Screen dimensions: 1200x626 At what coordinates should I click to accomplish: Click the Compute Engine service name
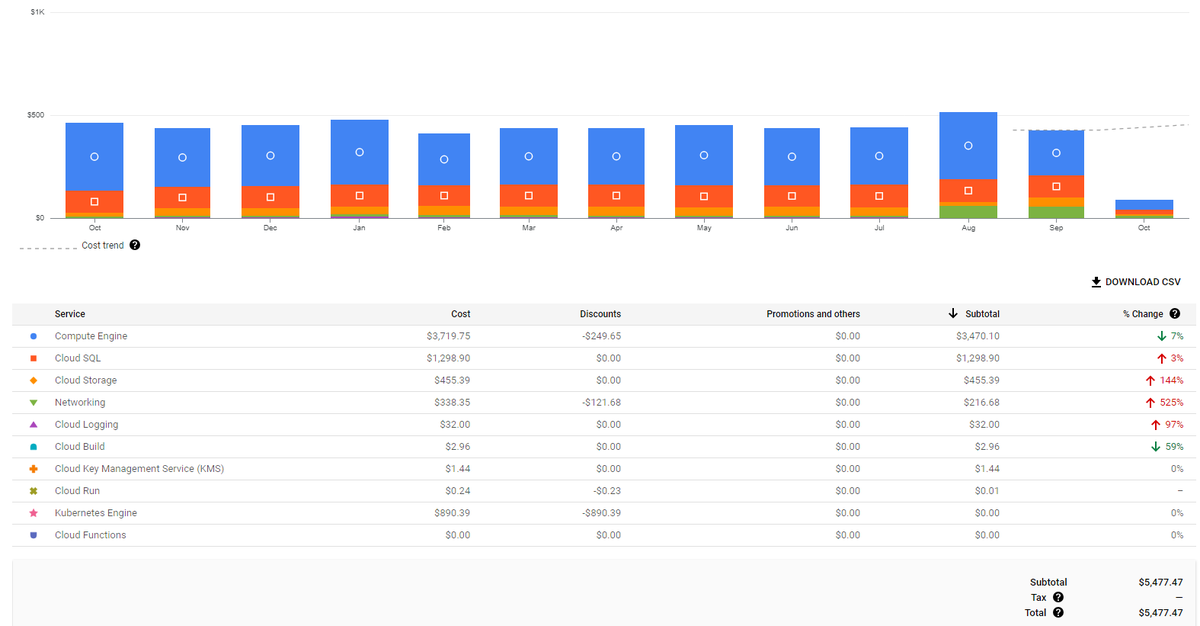91,336
